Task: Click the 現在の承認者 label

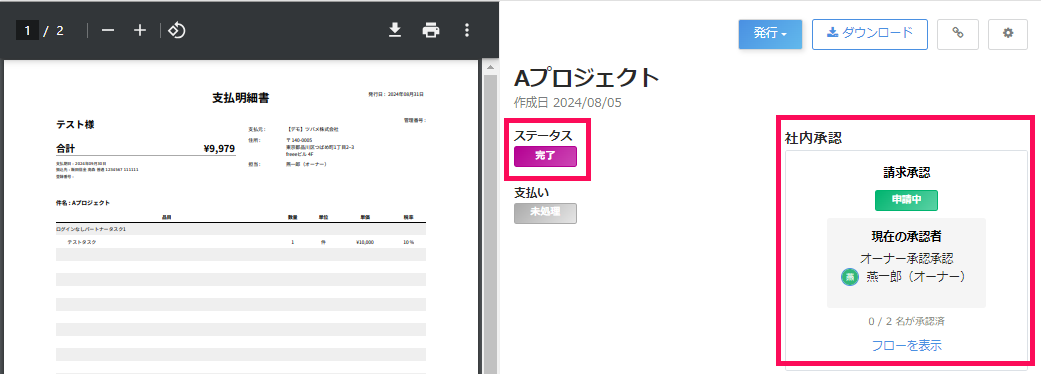Action: coord(906,236)
